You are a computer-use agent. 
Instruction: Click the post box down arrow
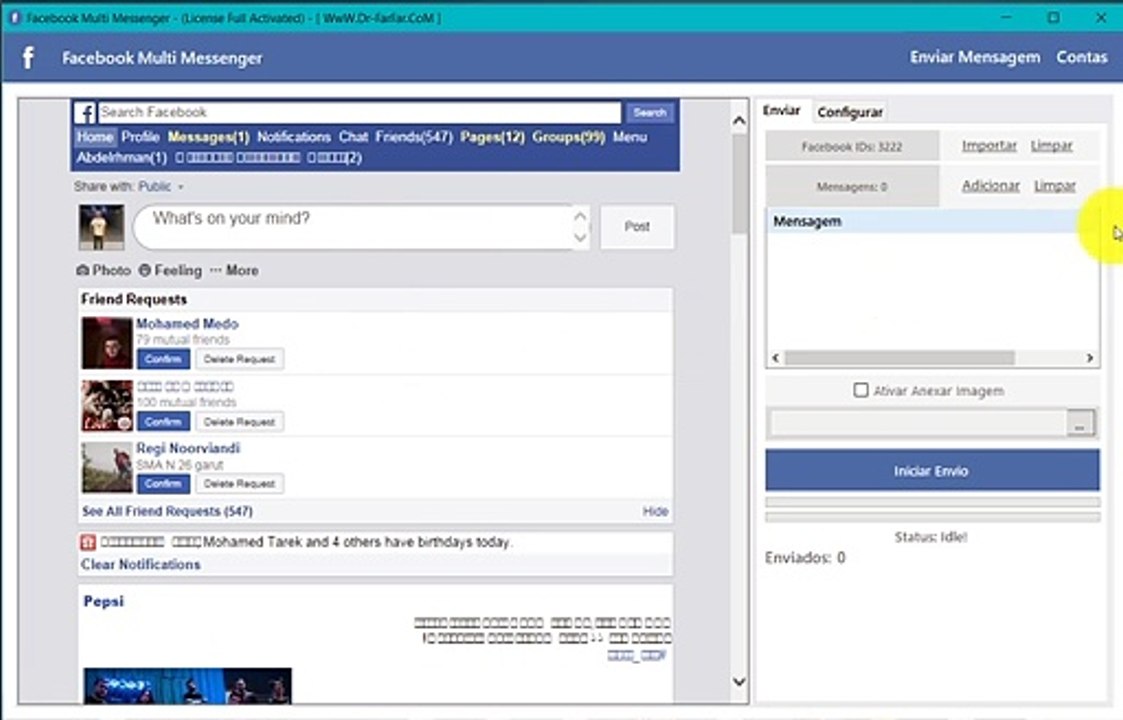pyautogui.click(x=580, y=238)
